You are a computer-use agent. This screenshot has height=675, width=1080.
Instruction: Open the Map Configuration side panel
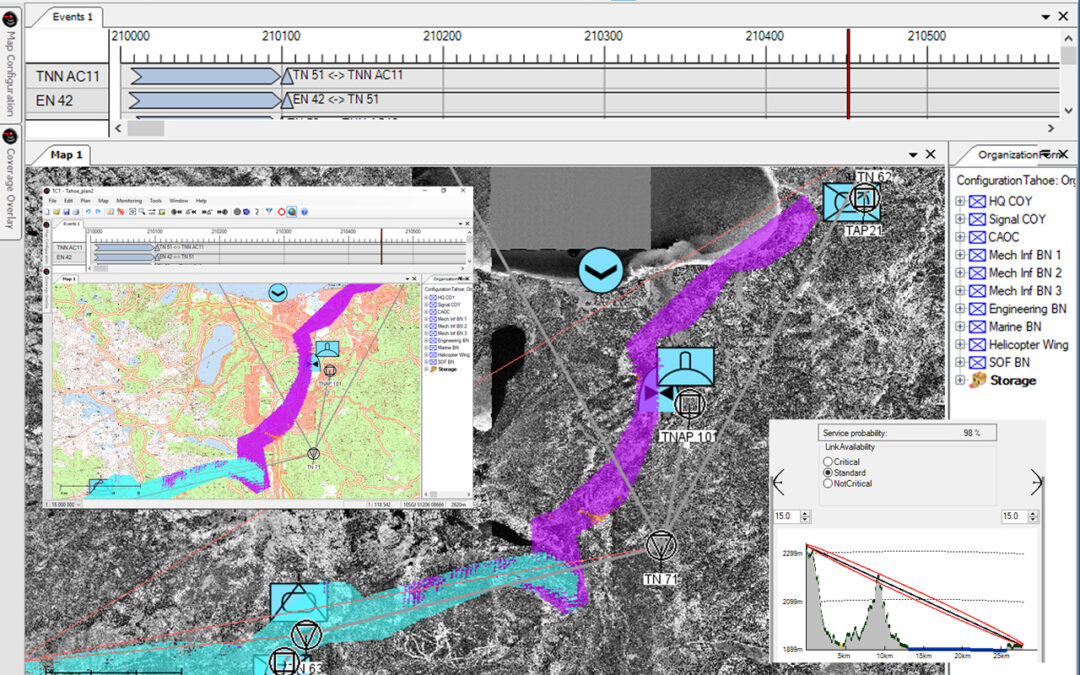10,63
